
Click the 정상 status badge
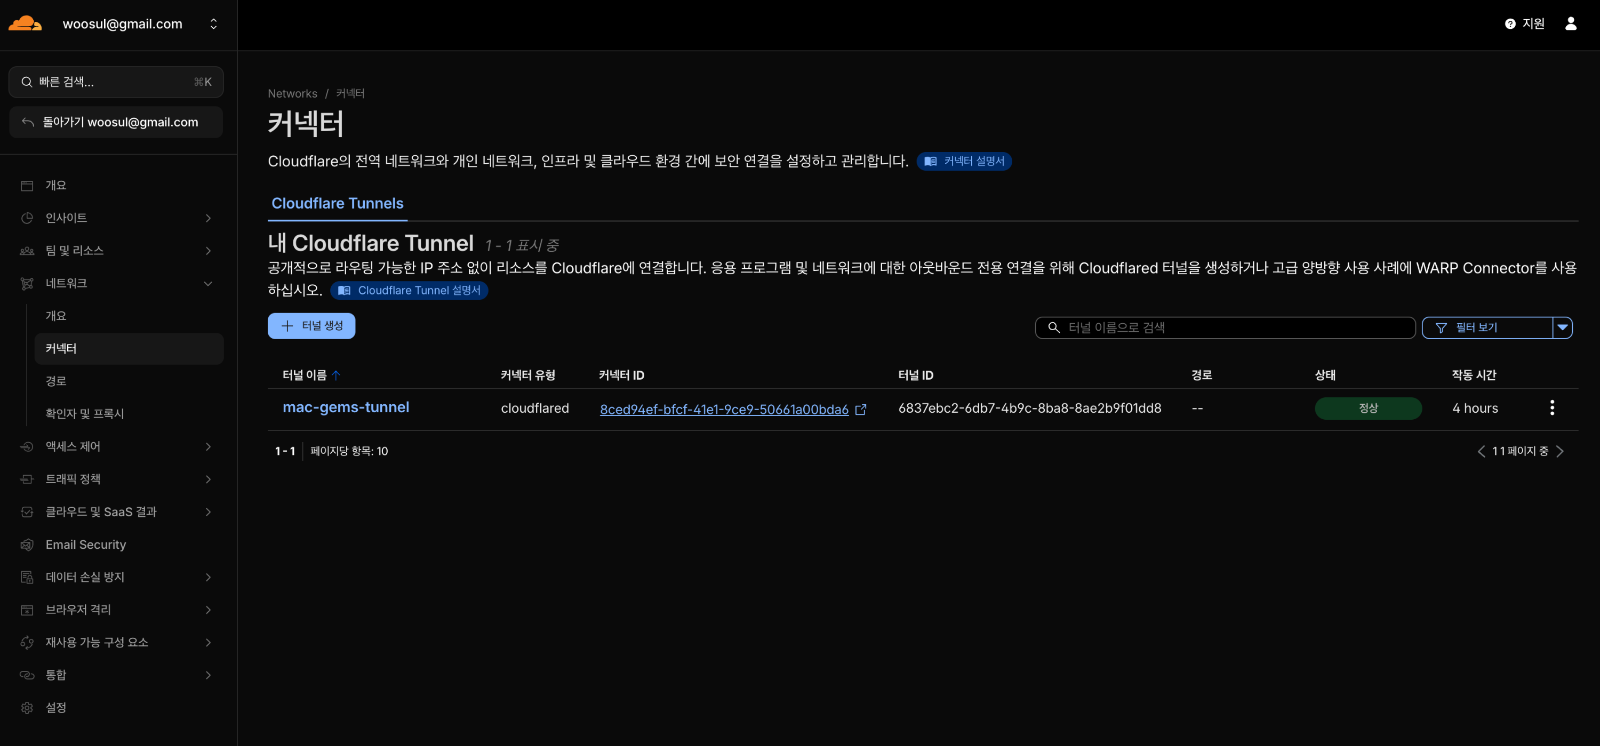[x=1368, y=408]
